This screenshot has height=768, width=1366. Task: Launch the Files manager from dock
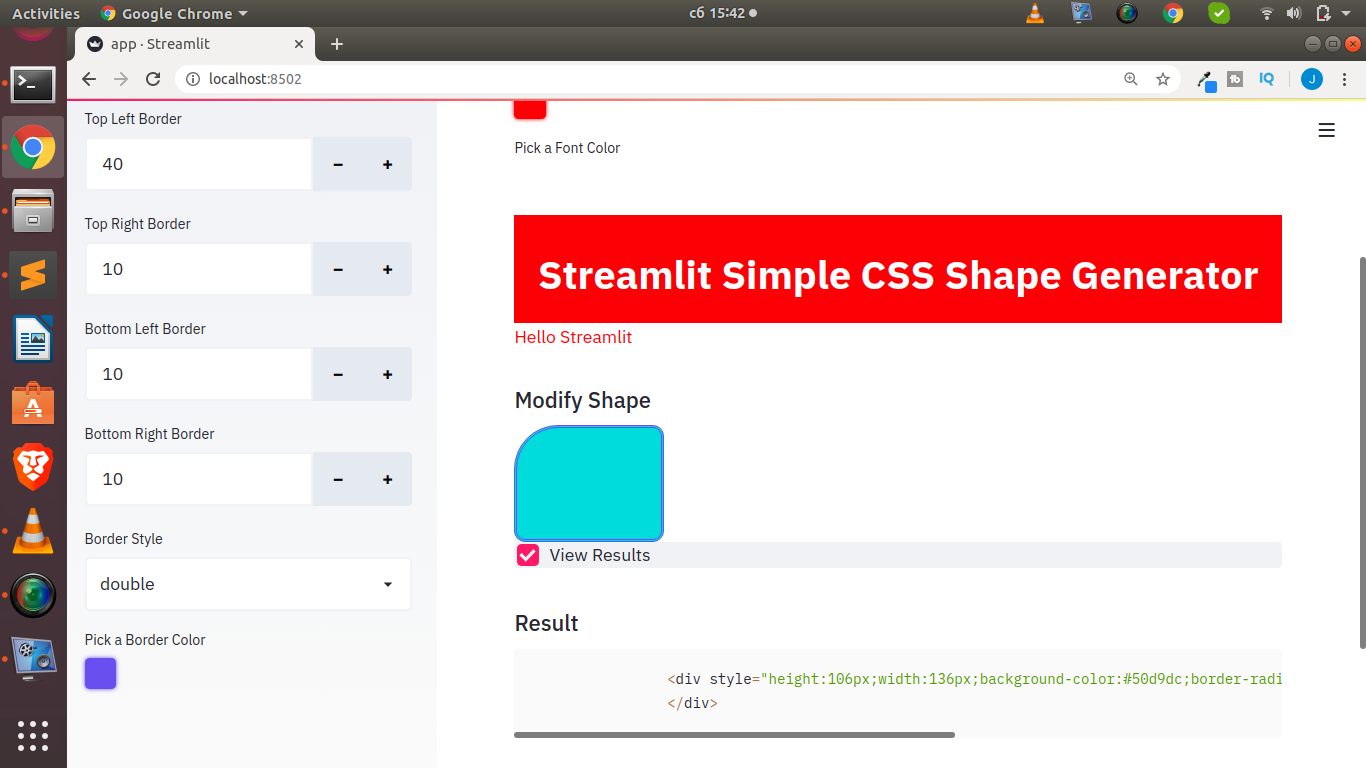(x=33, y=211)
